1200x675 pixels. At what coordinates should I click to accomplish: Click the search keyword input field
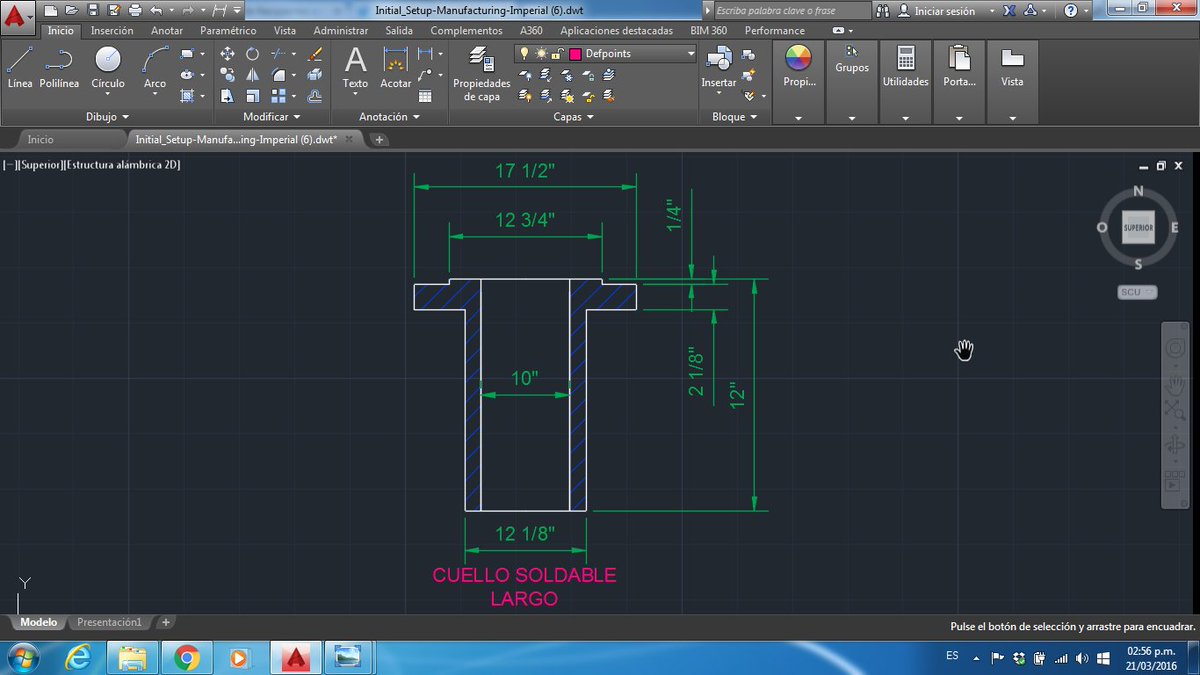click(790, 10)
